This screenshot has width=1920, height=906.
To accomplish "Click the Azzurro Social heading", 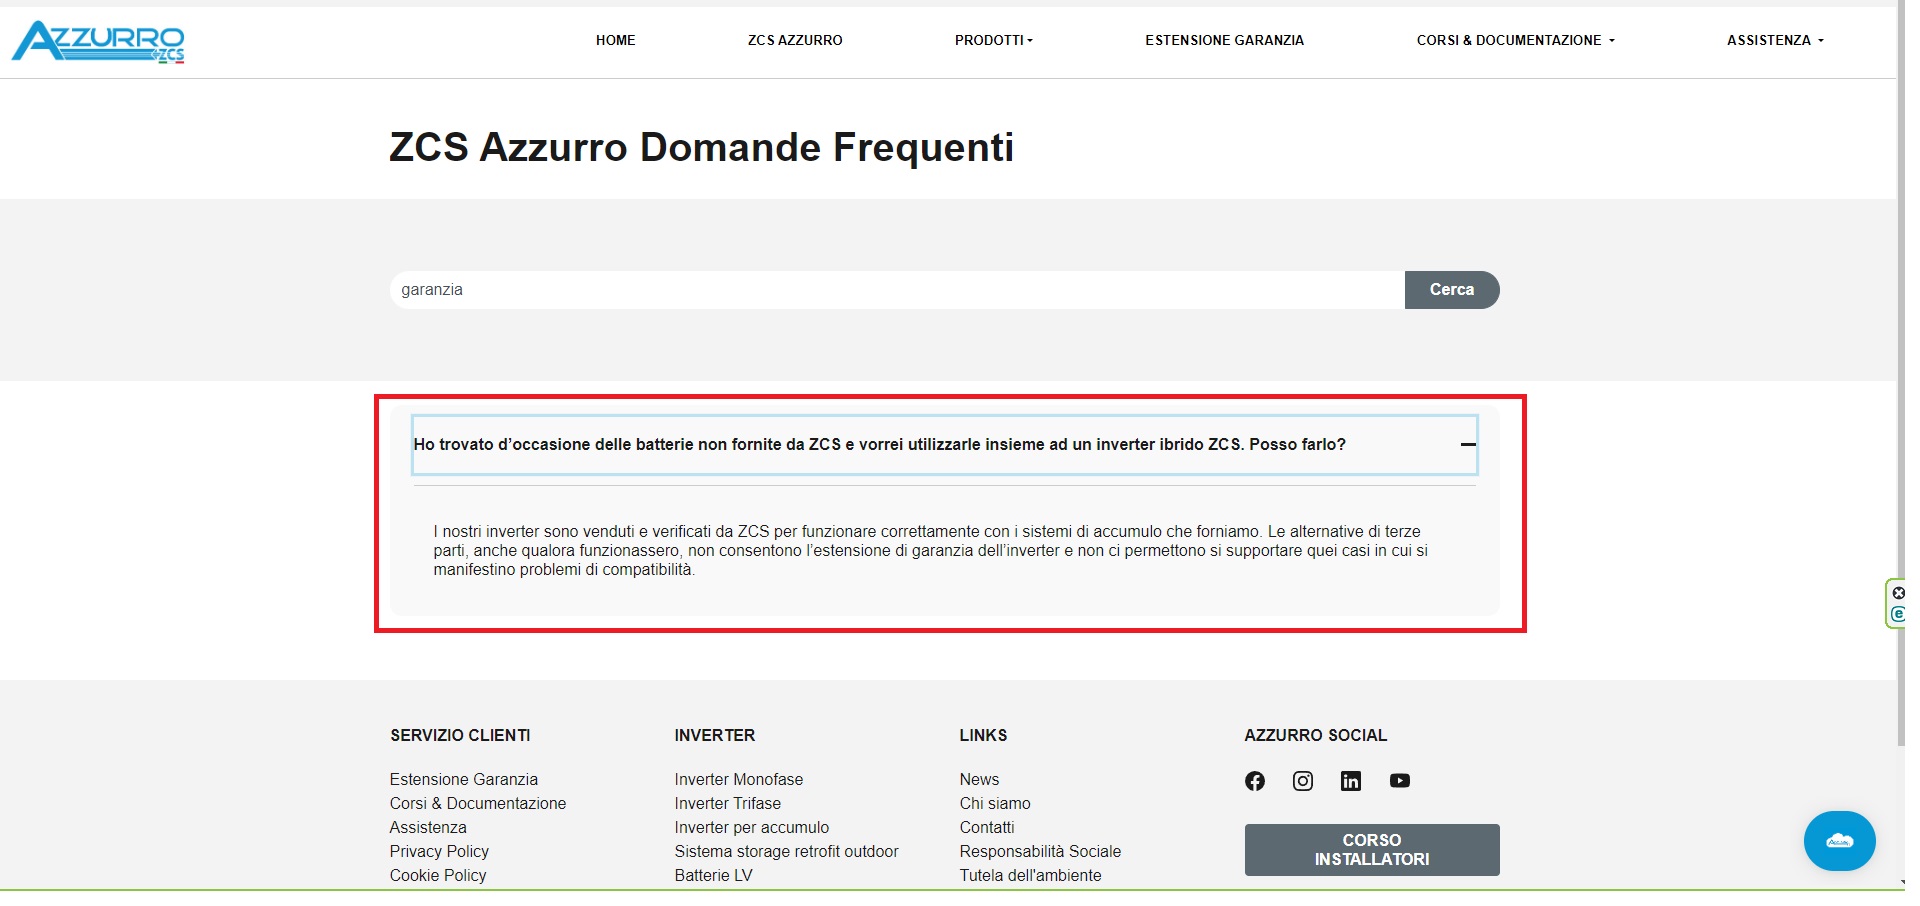I will point(1315,735).
